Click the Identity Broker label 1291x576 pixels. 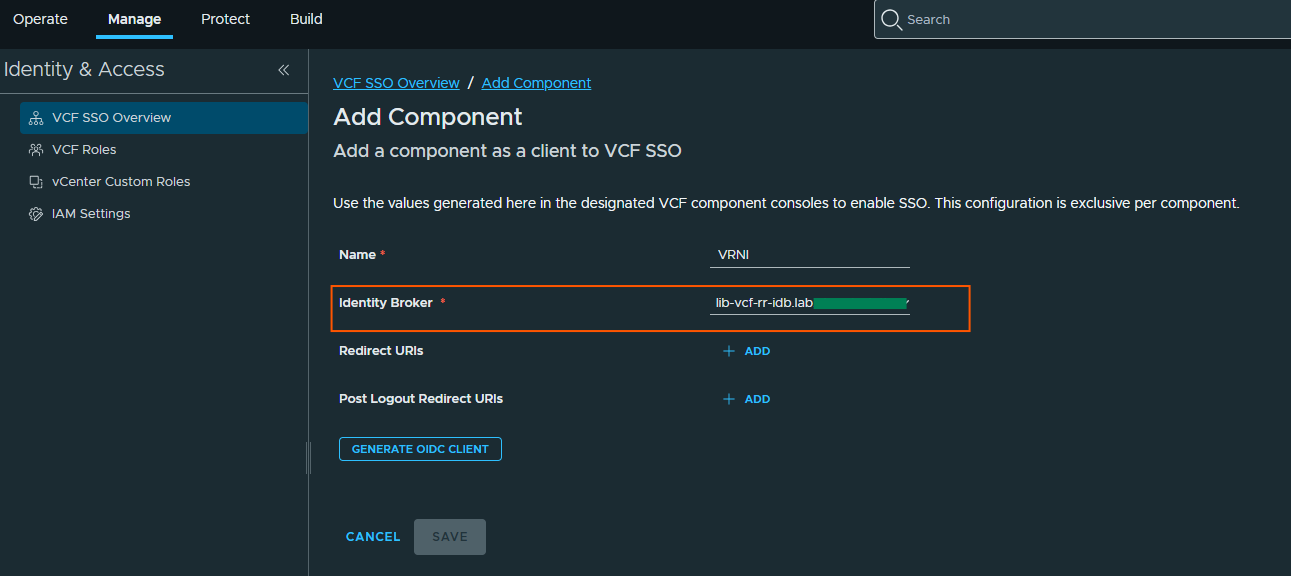click(386, 303)
